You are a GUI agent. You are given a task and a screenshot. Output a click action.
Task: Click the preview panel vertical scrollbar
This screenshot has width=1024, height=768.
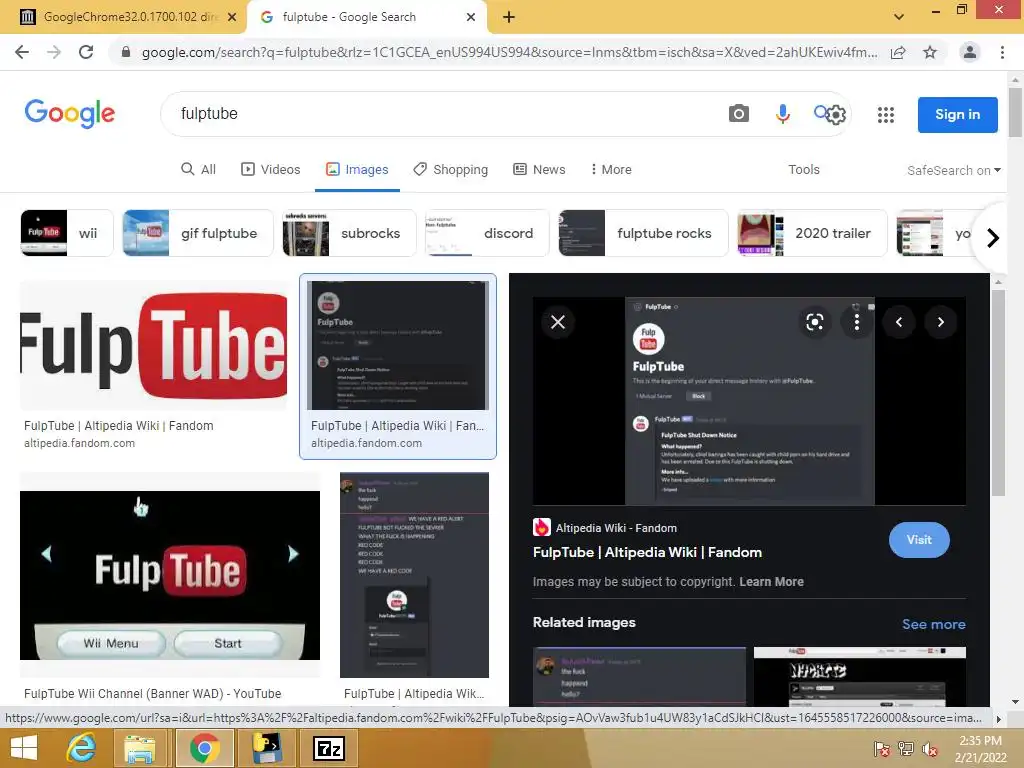997,392
